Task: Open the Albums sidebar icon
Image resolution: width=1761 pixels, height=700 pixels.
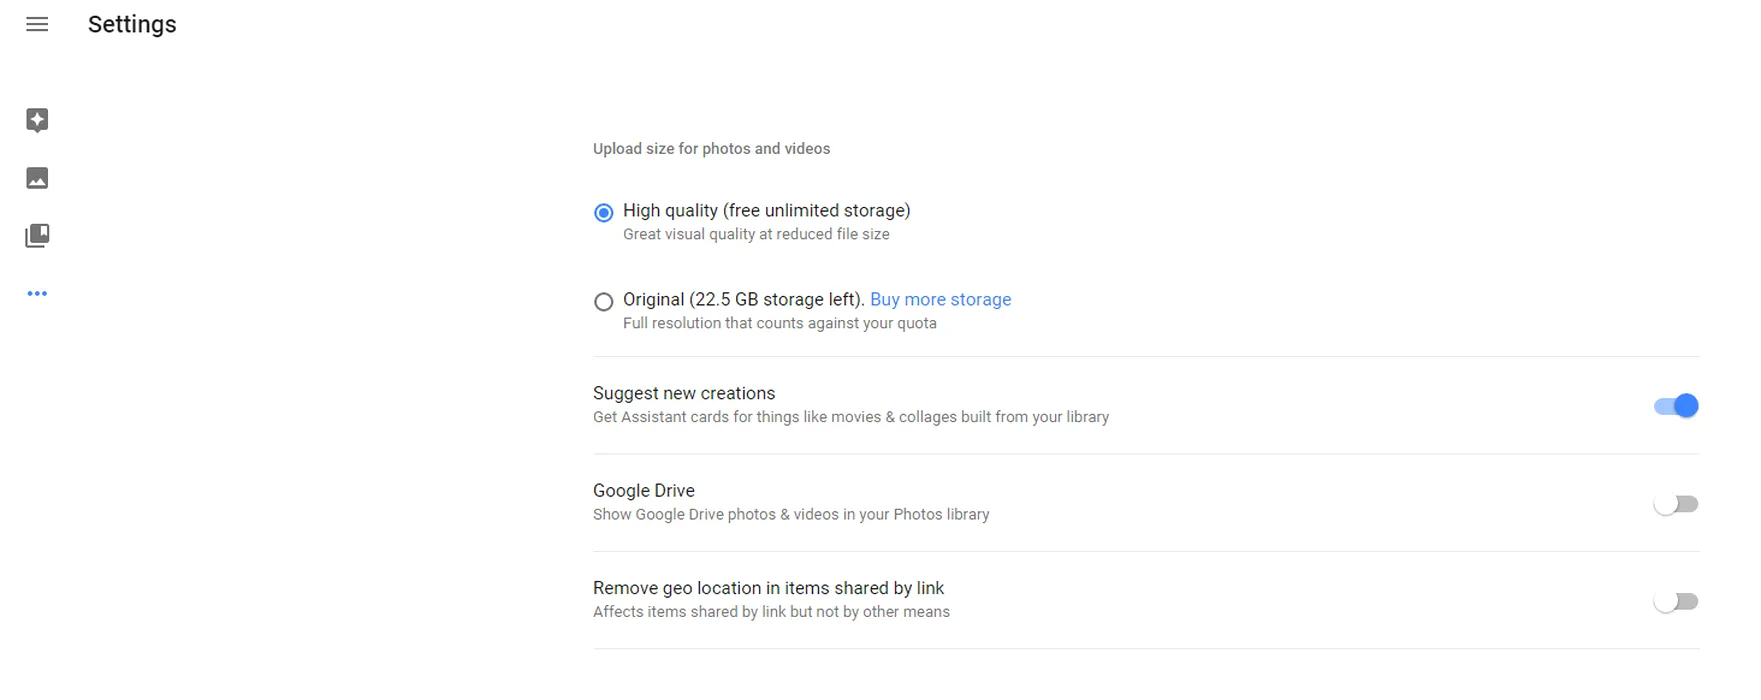Action: click(37, 236)
